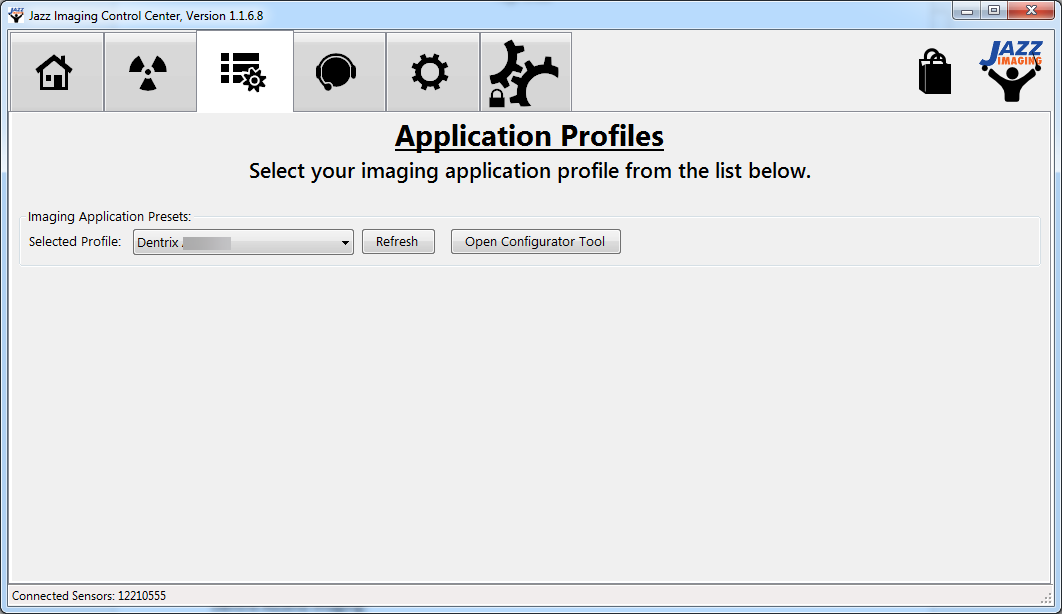
Task: Click the Application Profiles heading
Action: tap(529, 136)
